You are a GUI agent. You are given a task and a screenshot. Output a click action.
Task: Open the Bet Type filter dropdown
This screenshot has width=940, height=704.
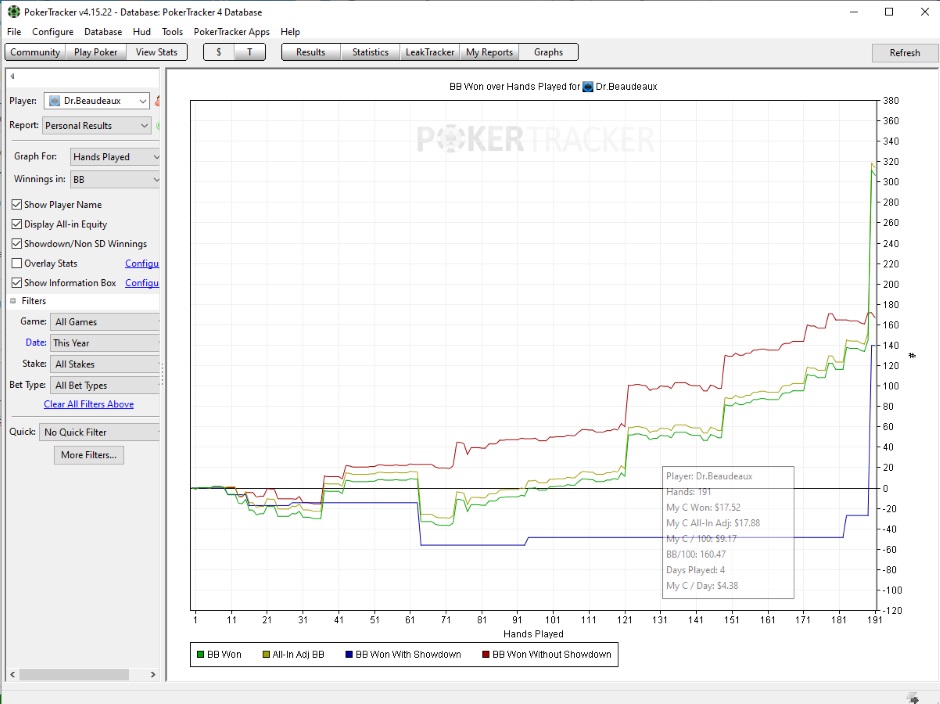(105, 385)
